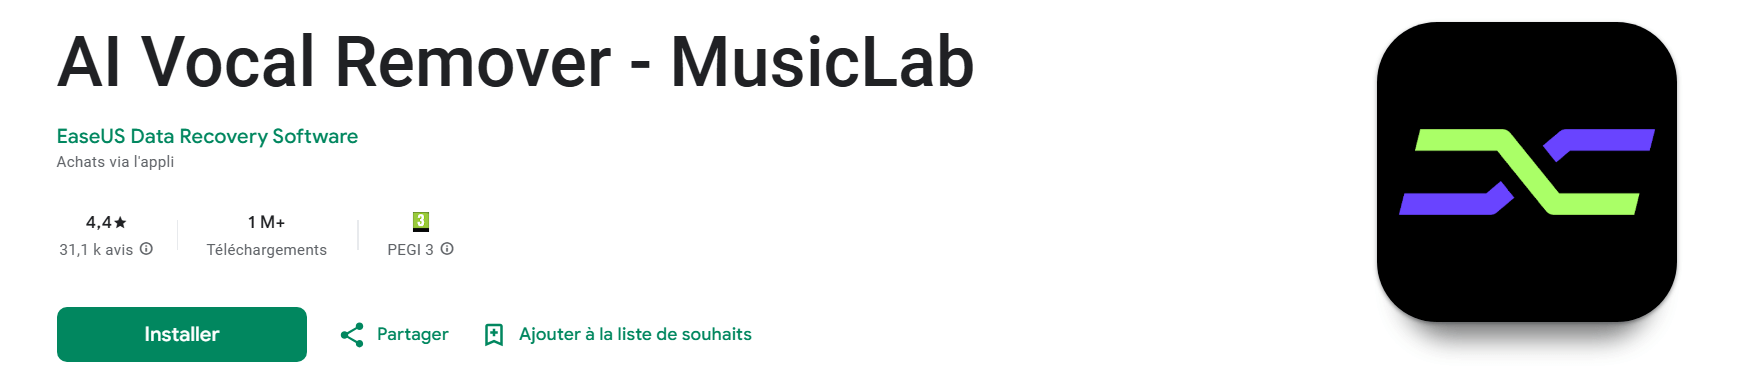This screenshot has height=385, width=1762.
Task: Click the info icon next to 31,1 k avis
Action: pyautogui.click(x=146, y=249)
